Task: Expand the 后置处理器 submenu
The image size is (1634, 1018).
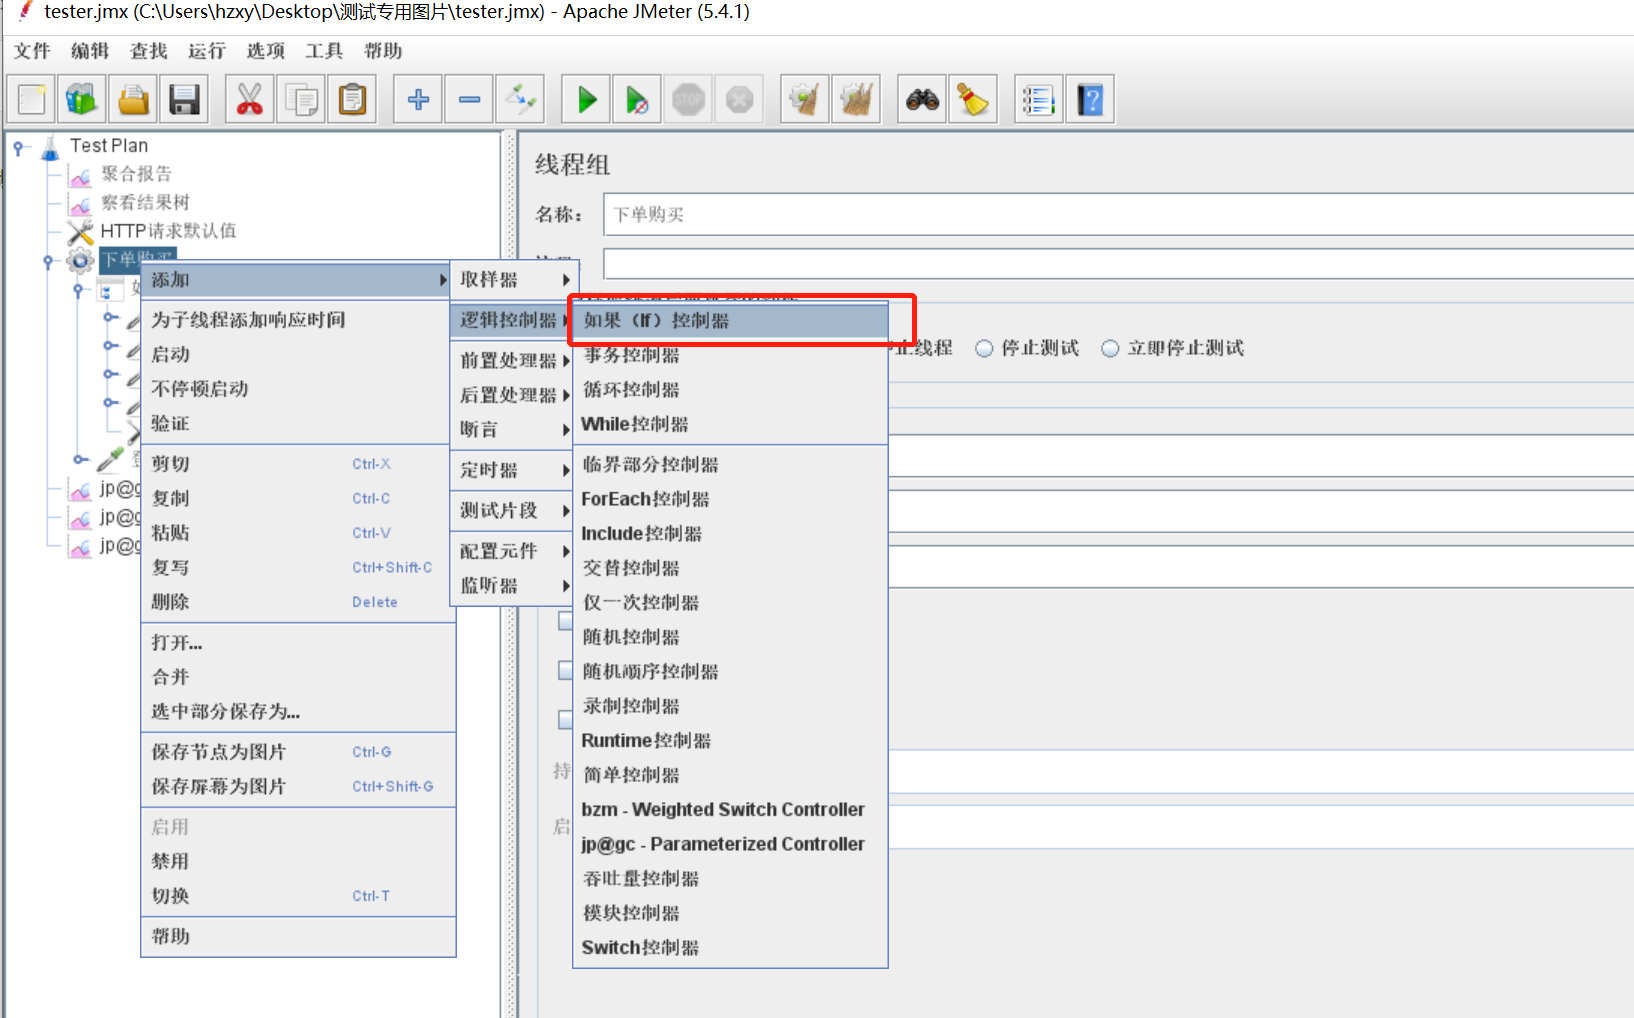Action: 512,395
